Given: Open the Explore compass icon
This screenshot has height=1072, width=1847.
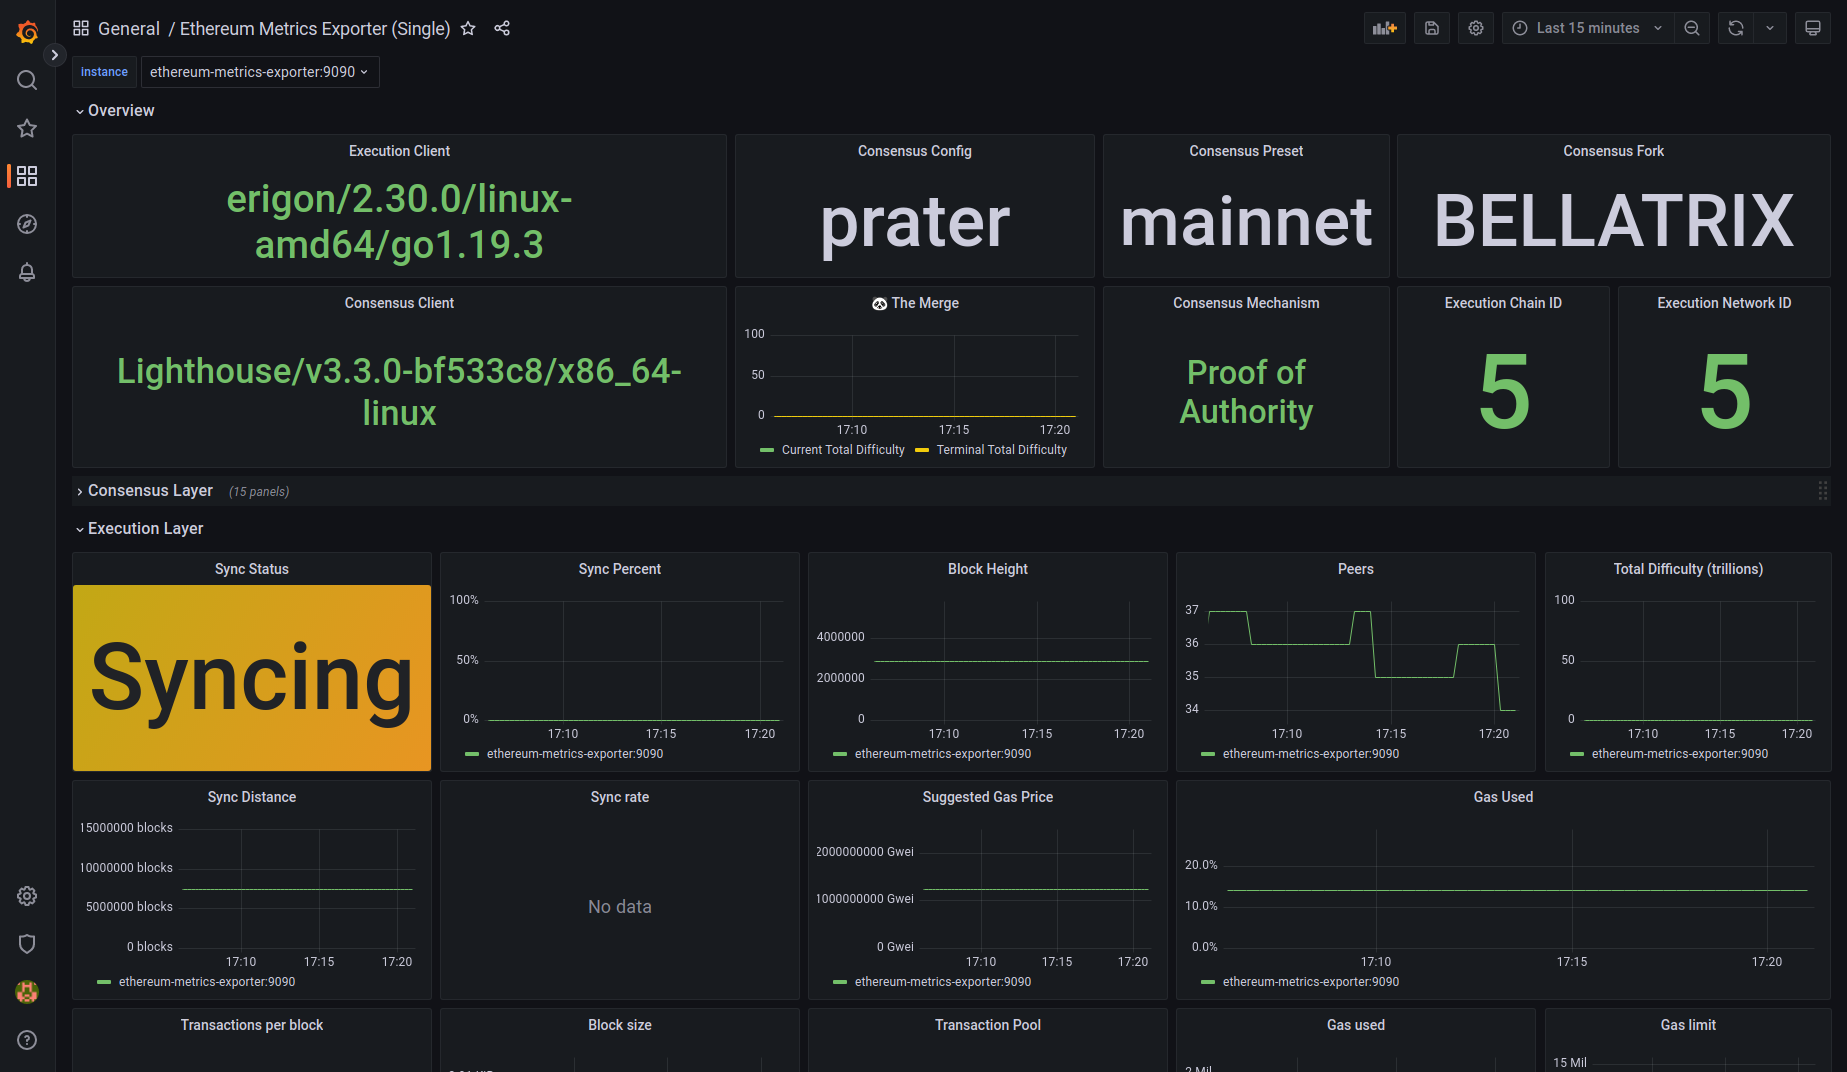Looking at the screenshot, I should click(27, 224).
